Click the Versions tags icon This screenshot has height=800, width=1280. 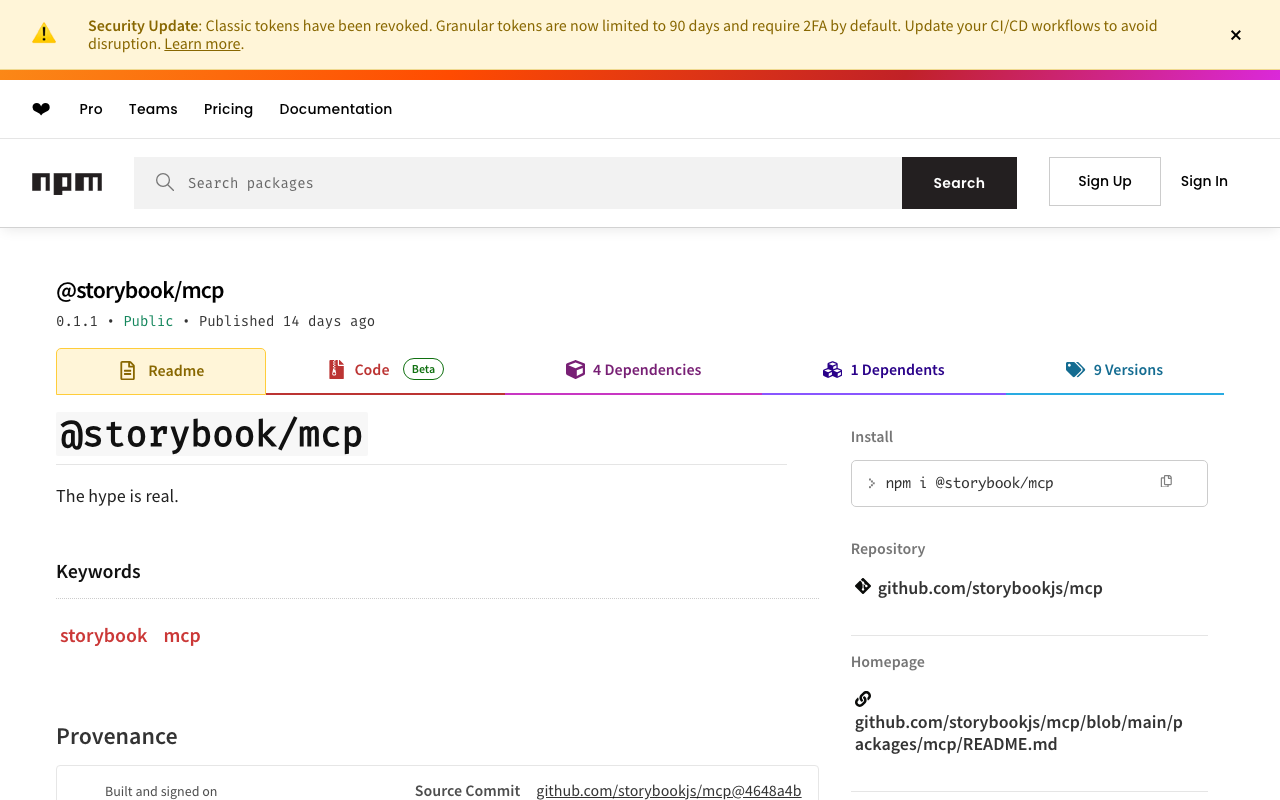pyautogui.click(x=1075, y=370)
